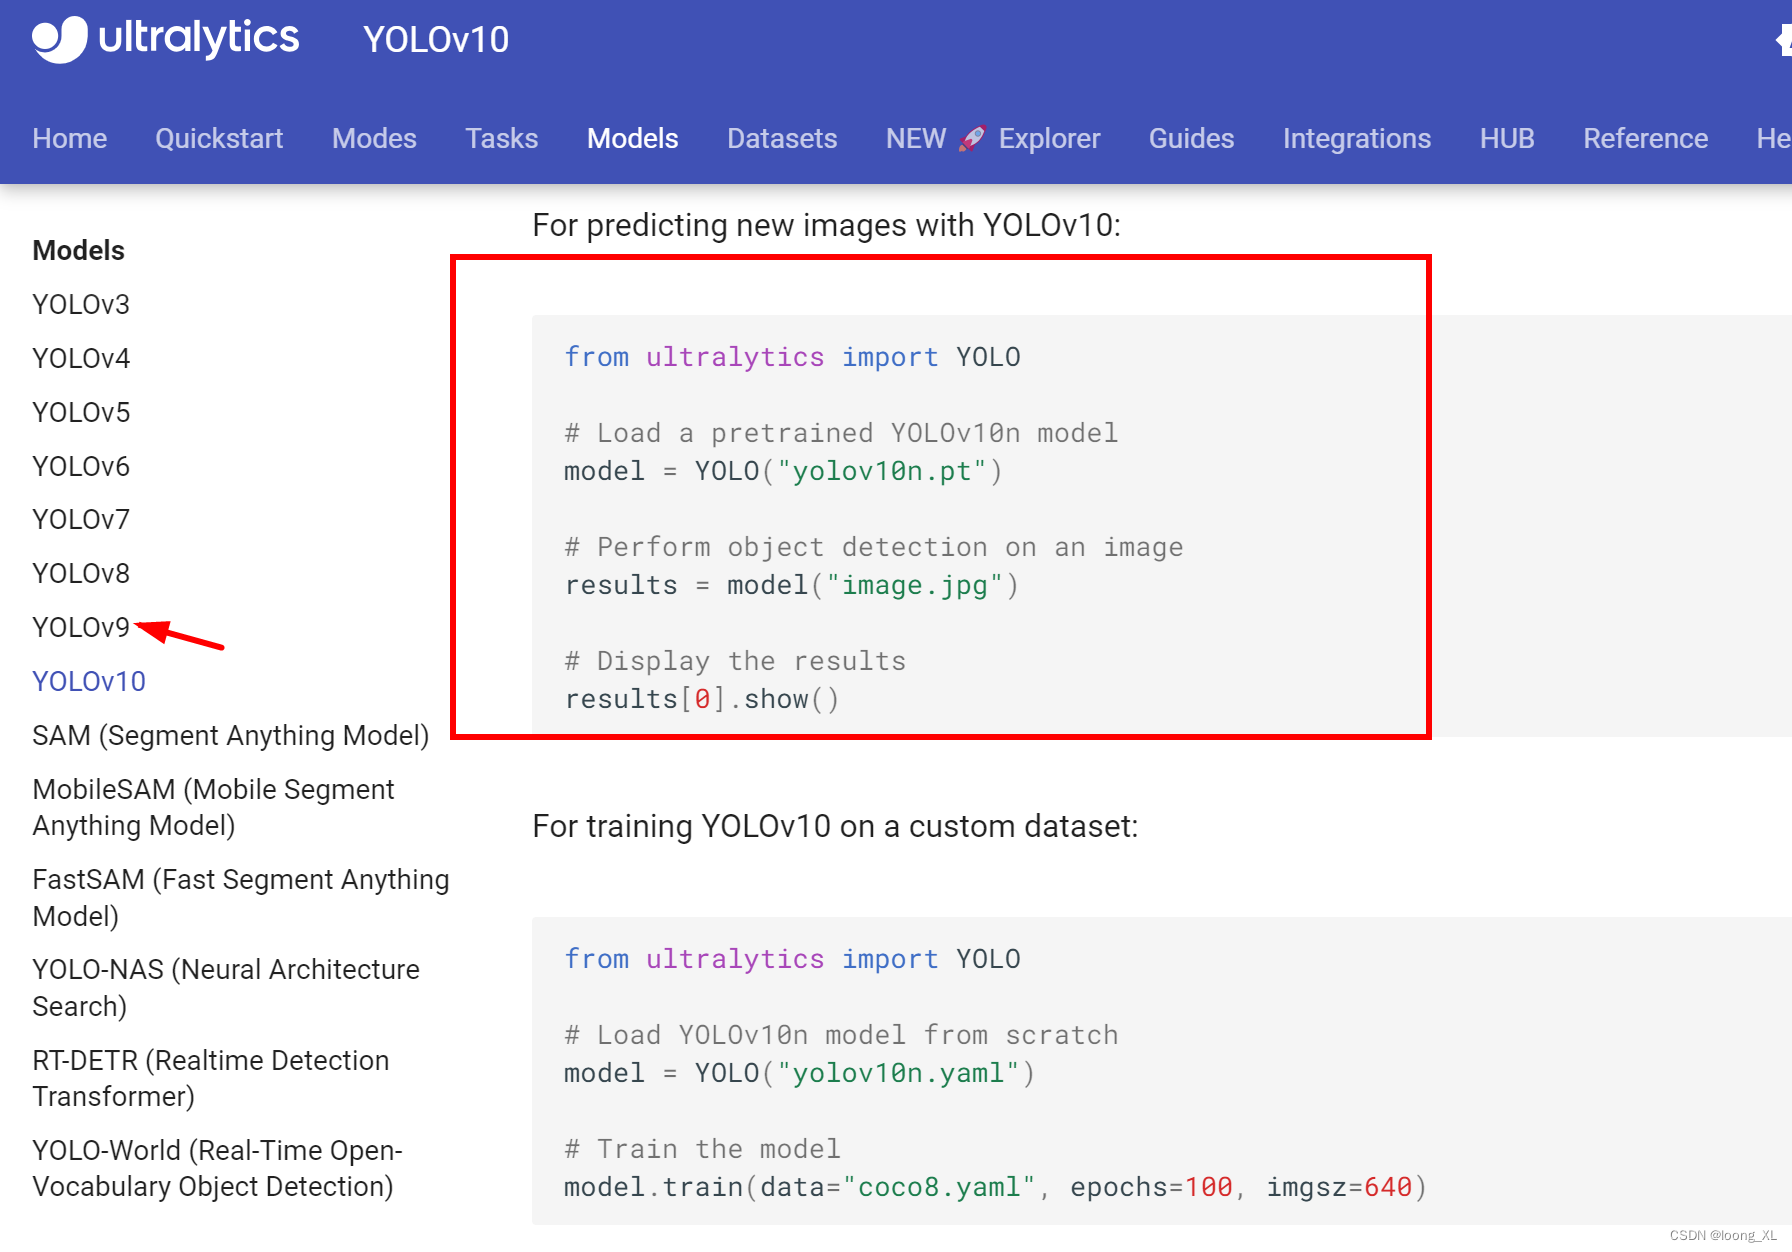Open YOLO-World Open-Vocabulary Object Detection link
The height and width of the screenshot is (1252, 1792).
coord(217,1168)
